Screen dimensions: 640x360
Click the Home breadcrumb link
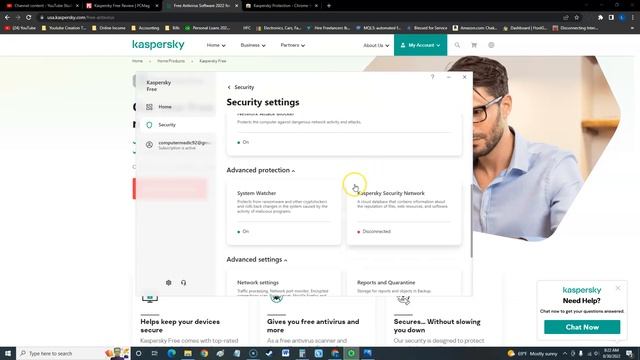pos(137,61)
